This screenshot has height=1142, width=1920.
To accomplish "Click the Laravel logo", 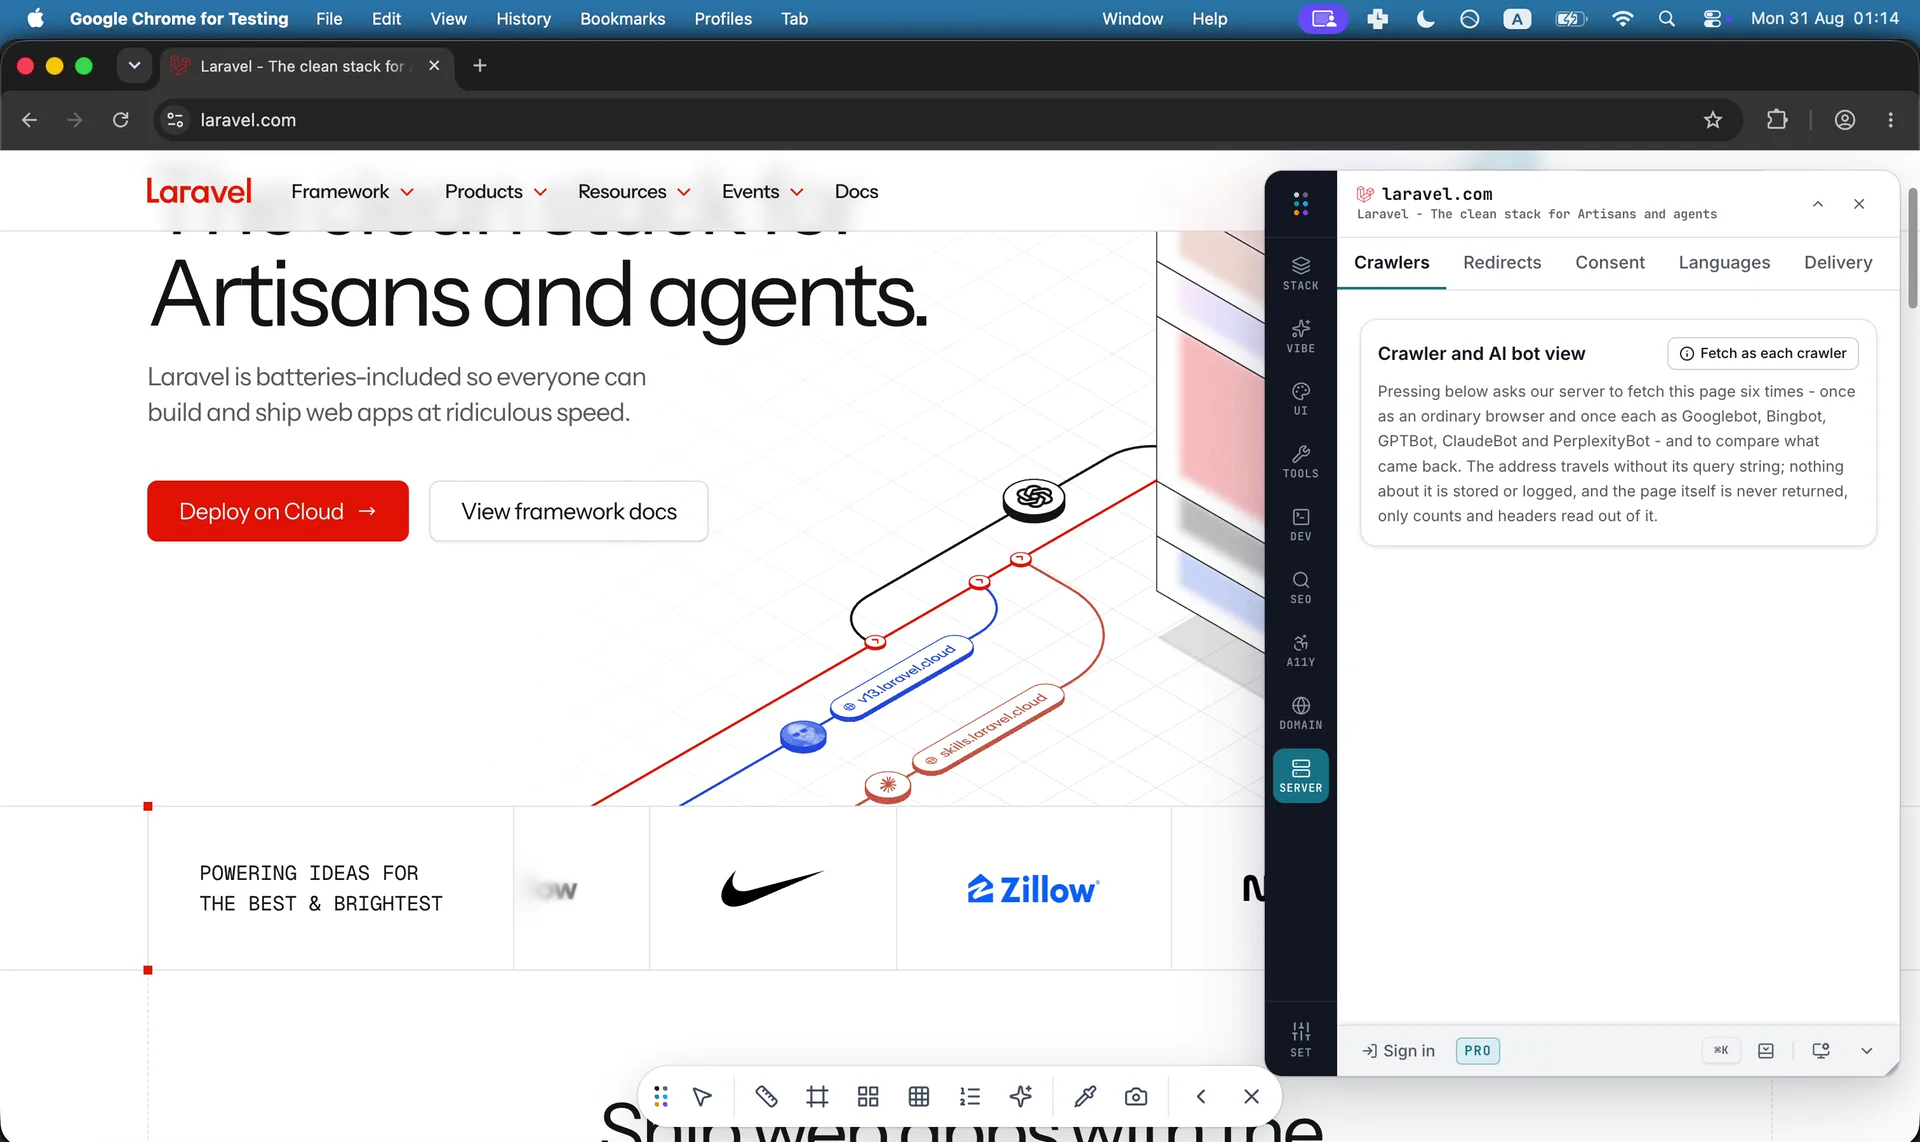I will [199, 191].
